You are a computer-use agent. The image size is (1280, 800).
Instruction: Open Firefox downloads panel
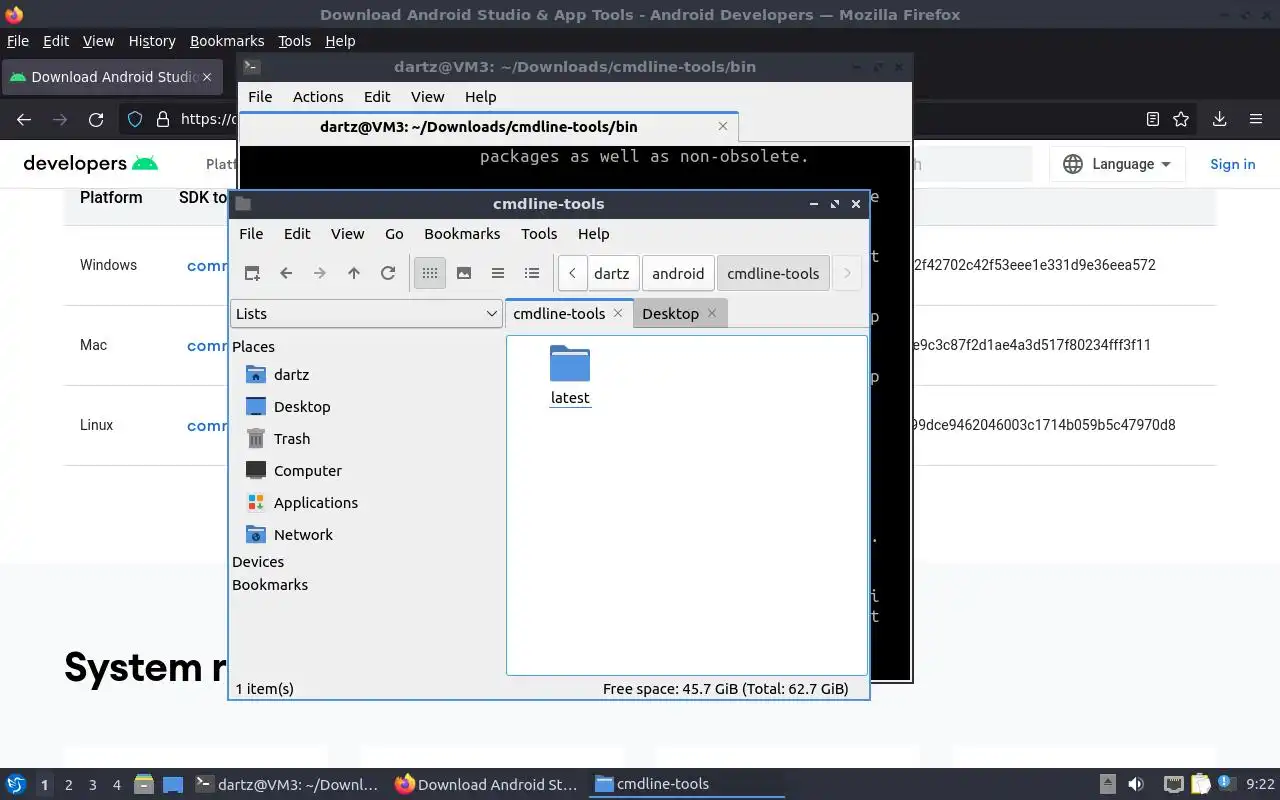1219,119
